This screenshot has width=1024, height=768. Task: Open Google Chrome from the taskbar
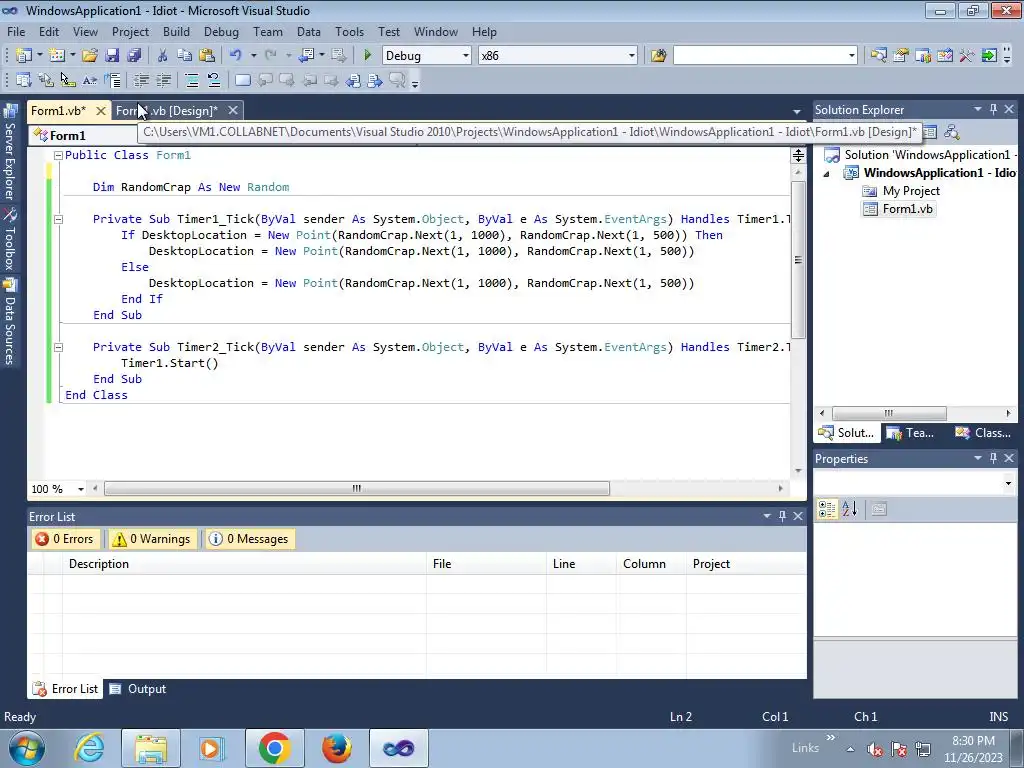click(x=274, y=748)
